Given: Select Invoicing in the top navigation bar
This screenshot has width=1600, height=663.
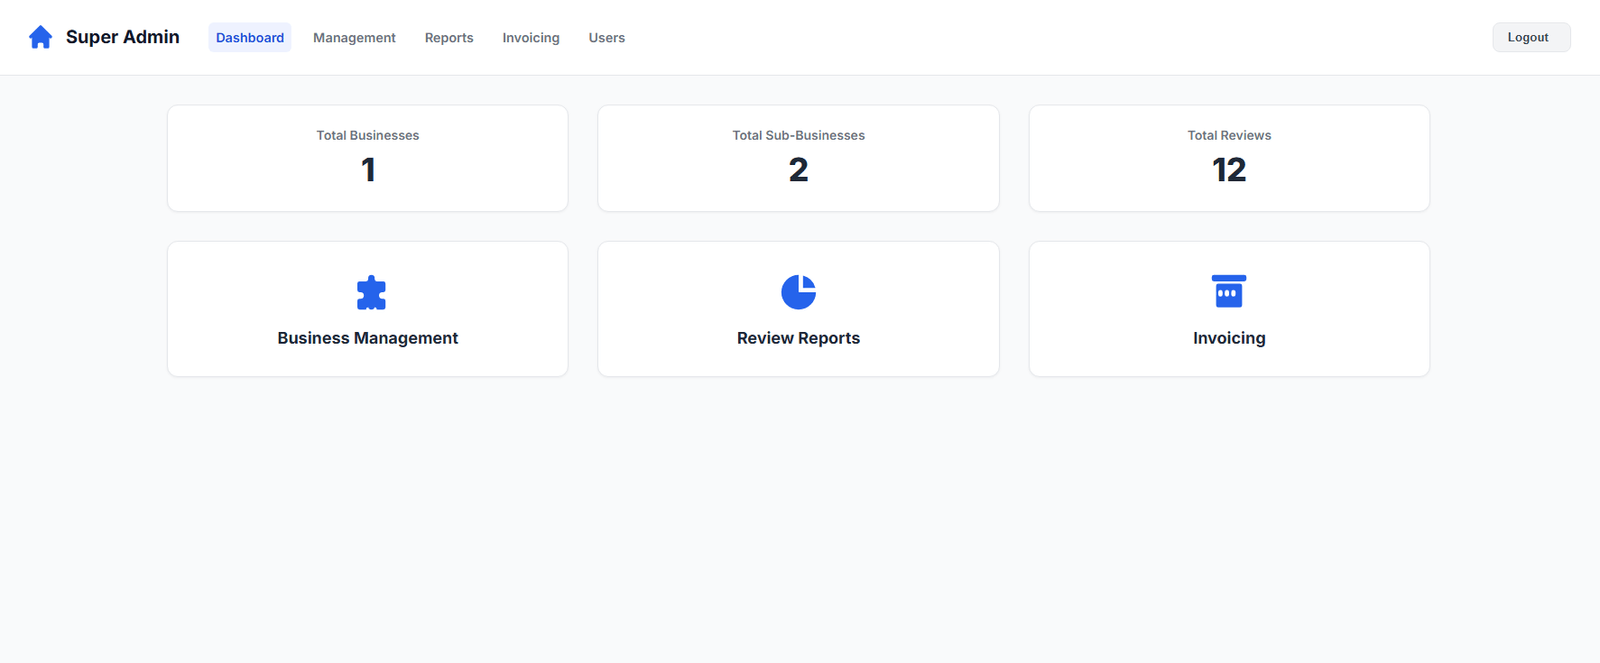Looking at the screenshot, I should click(x=531, y=38).
